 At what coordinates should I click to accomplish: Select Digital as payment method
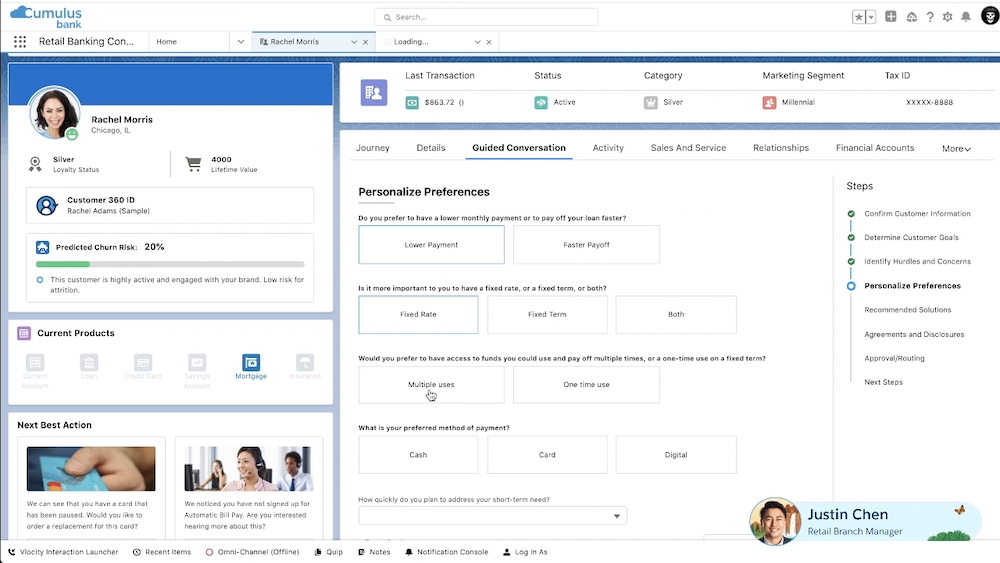click(x=676, y=455)
